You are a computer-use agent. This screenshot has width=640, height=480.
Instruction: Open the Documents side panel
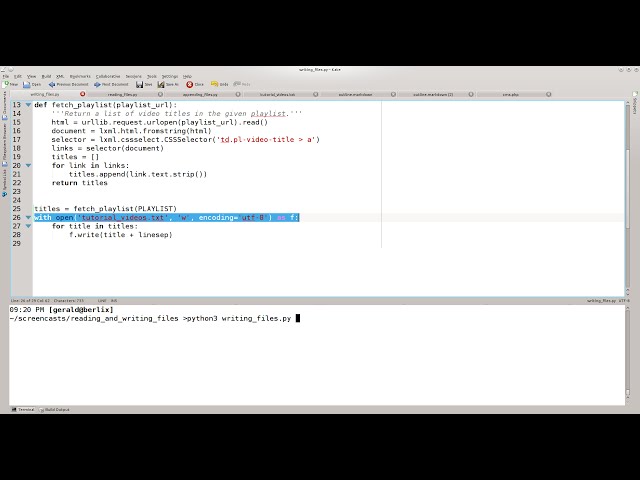click(x=4, y=106)
